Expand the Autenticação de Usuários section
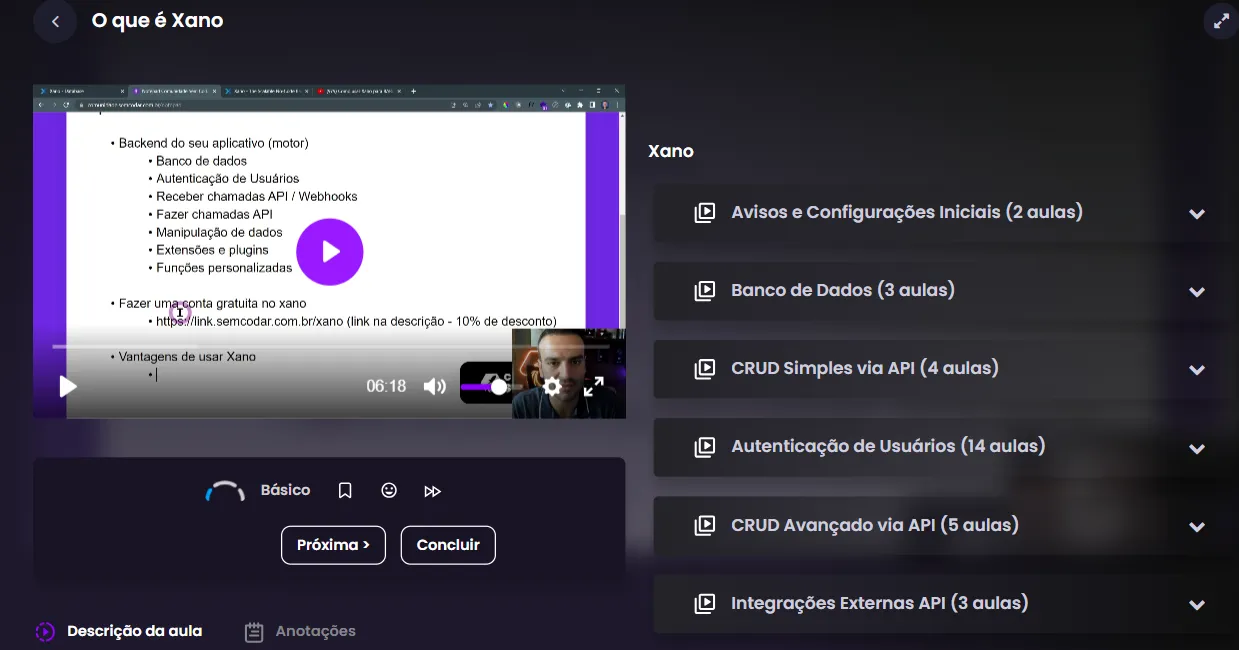The image size is (1239, 650). coord(1196,447)
